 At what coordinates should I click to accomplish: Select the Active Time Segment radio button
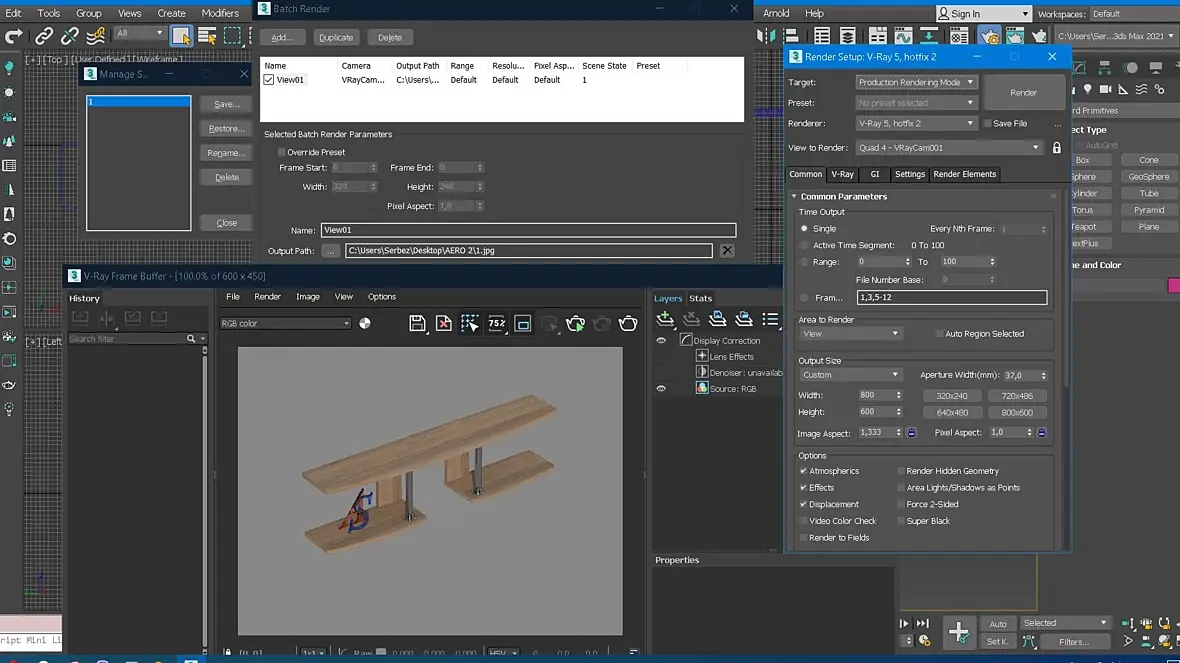coord(804,245)
